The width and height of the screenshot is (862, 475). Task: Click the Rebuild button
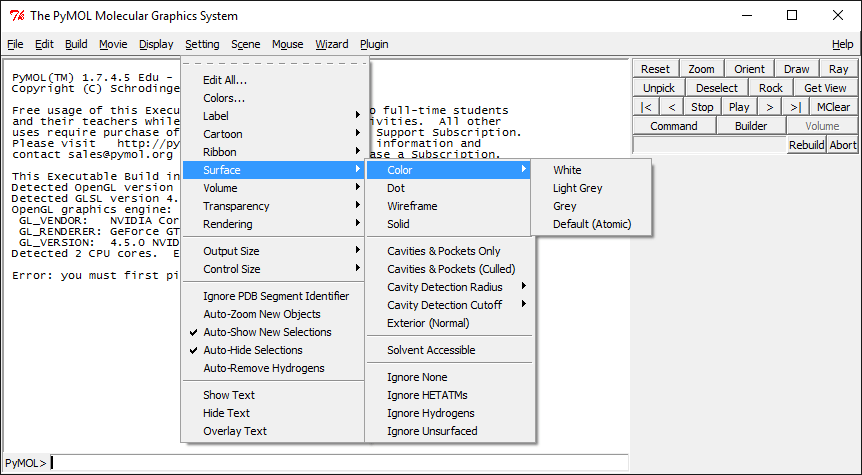(806, 145)
